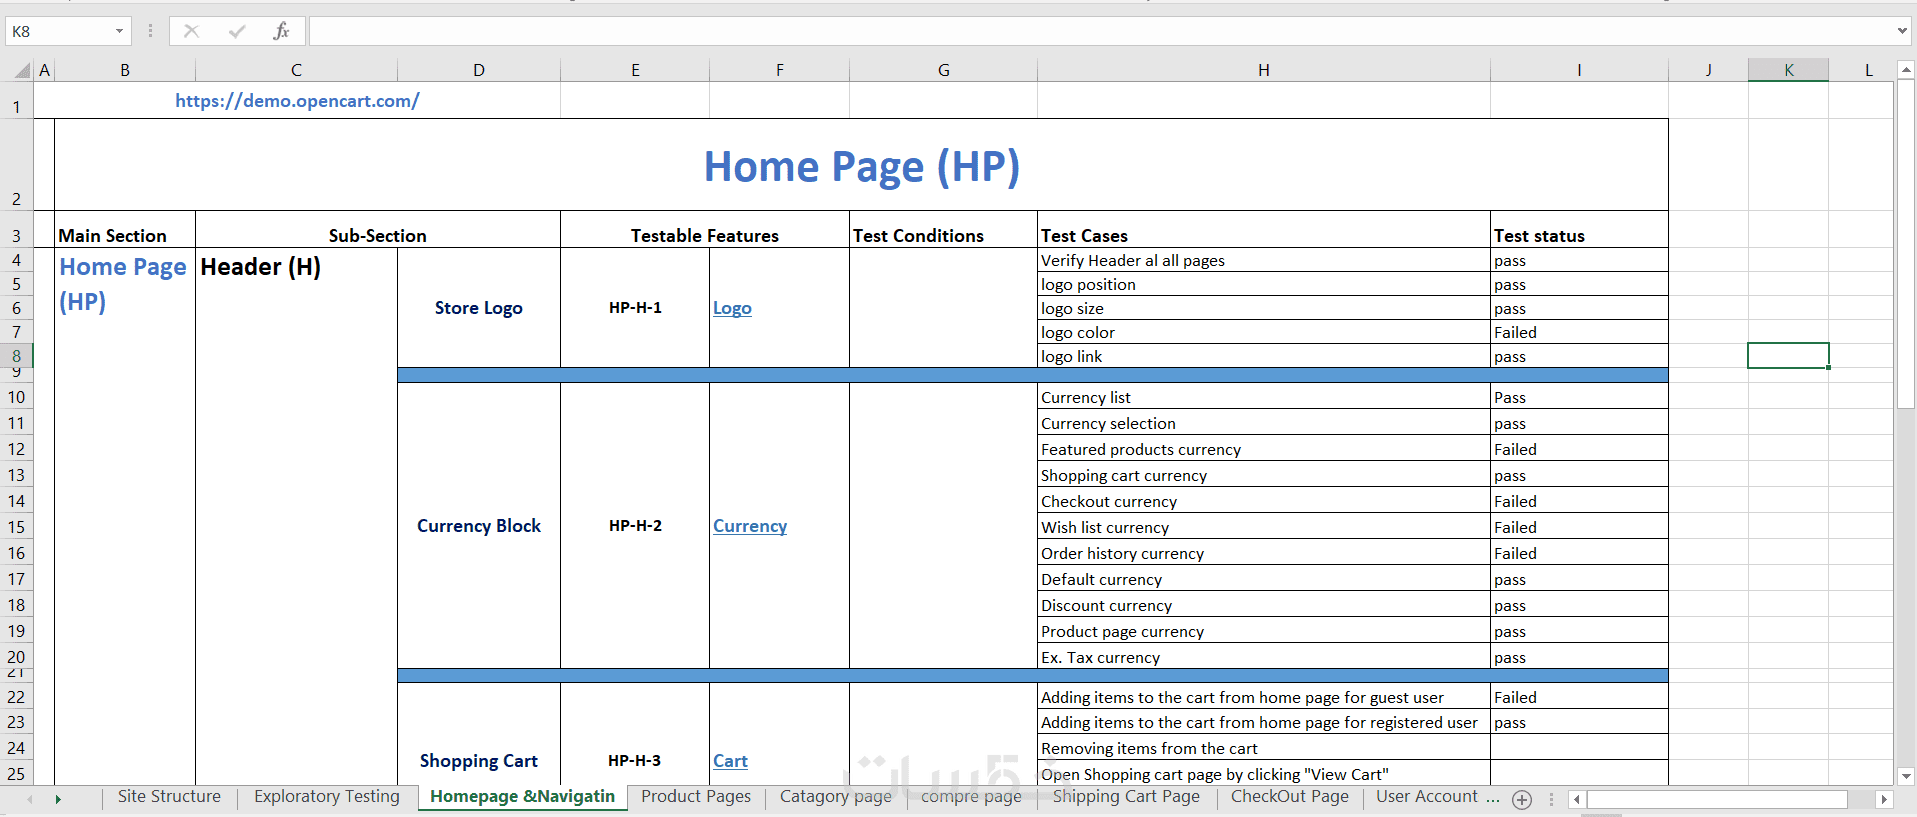Select the 'Store Logo' cell

479,308
